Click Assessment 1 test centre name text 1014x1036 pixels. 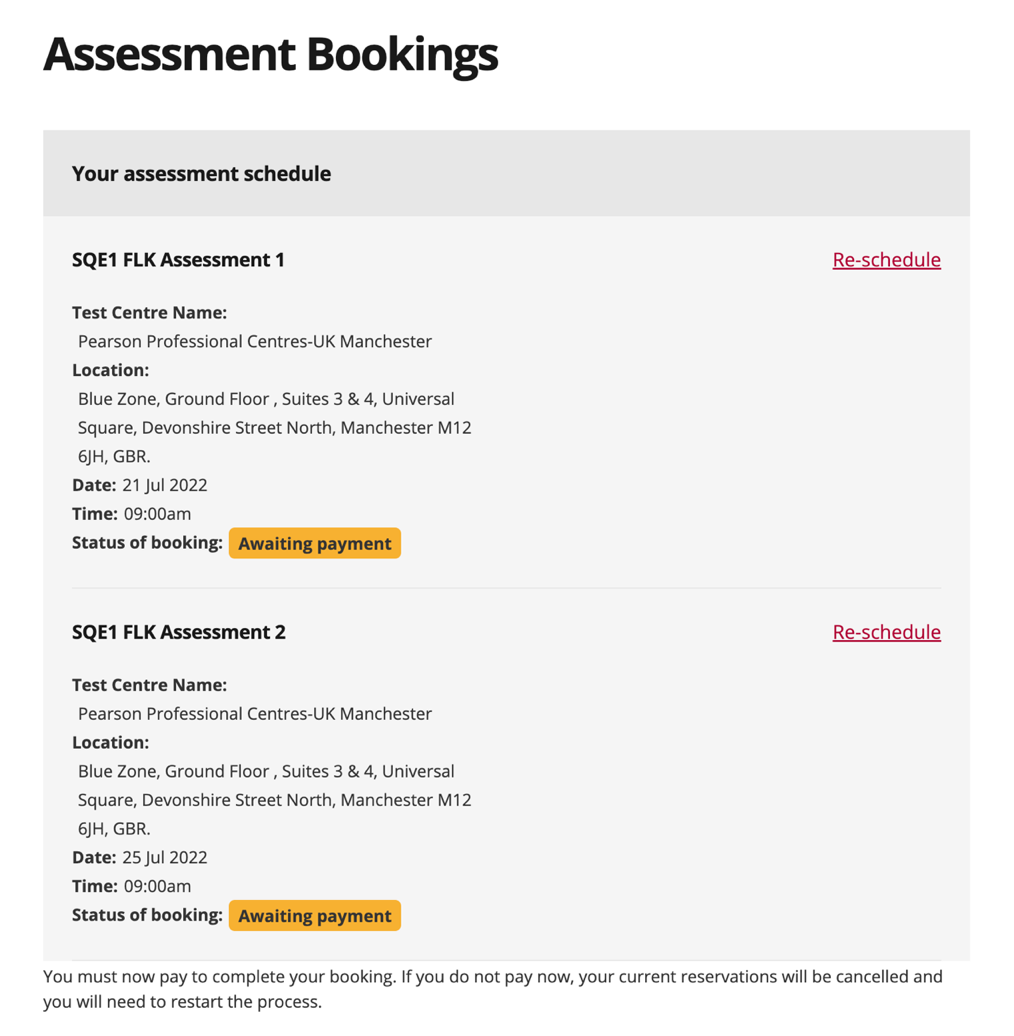click(255, 342)
